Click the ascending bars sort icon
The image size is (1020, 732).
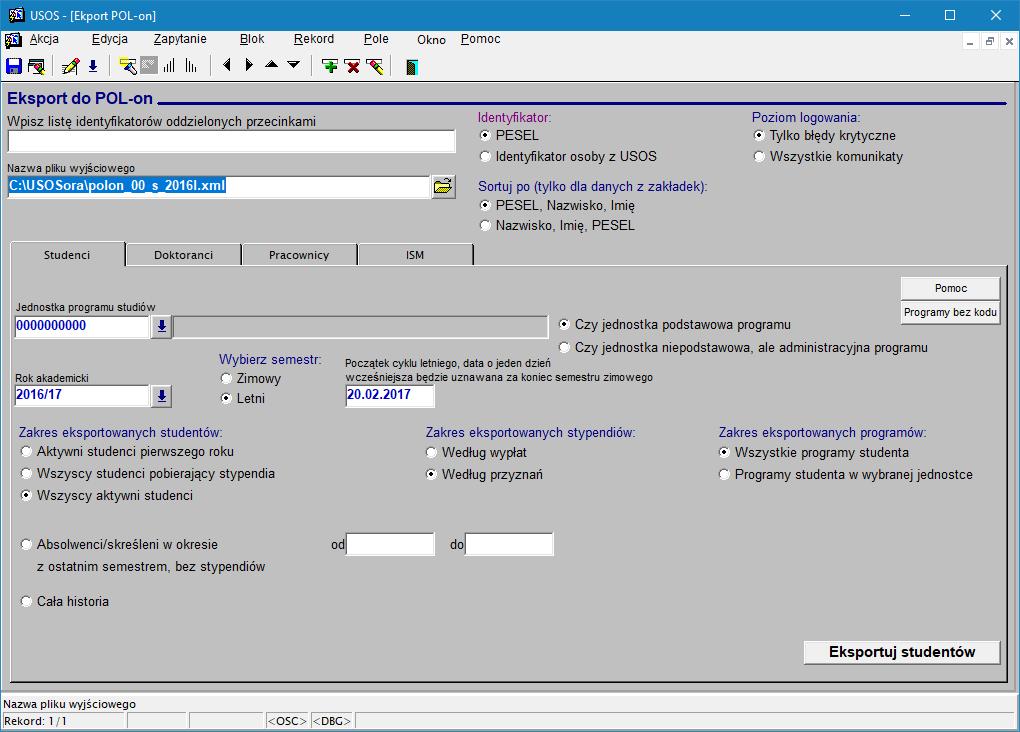pyautogui.click(x=169, y=66)
